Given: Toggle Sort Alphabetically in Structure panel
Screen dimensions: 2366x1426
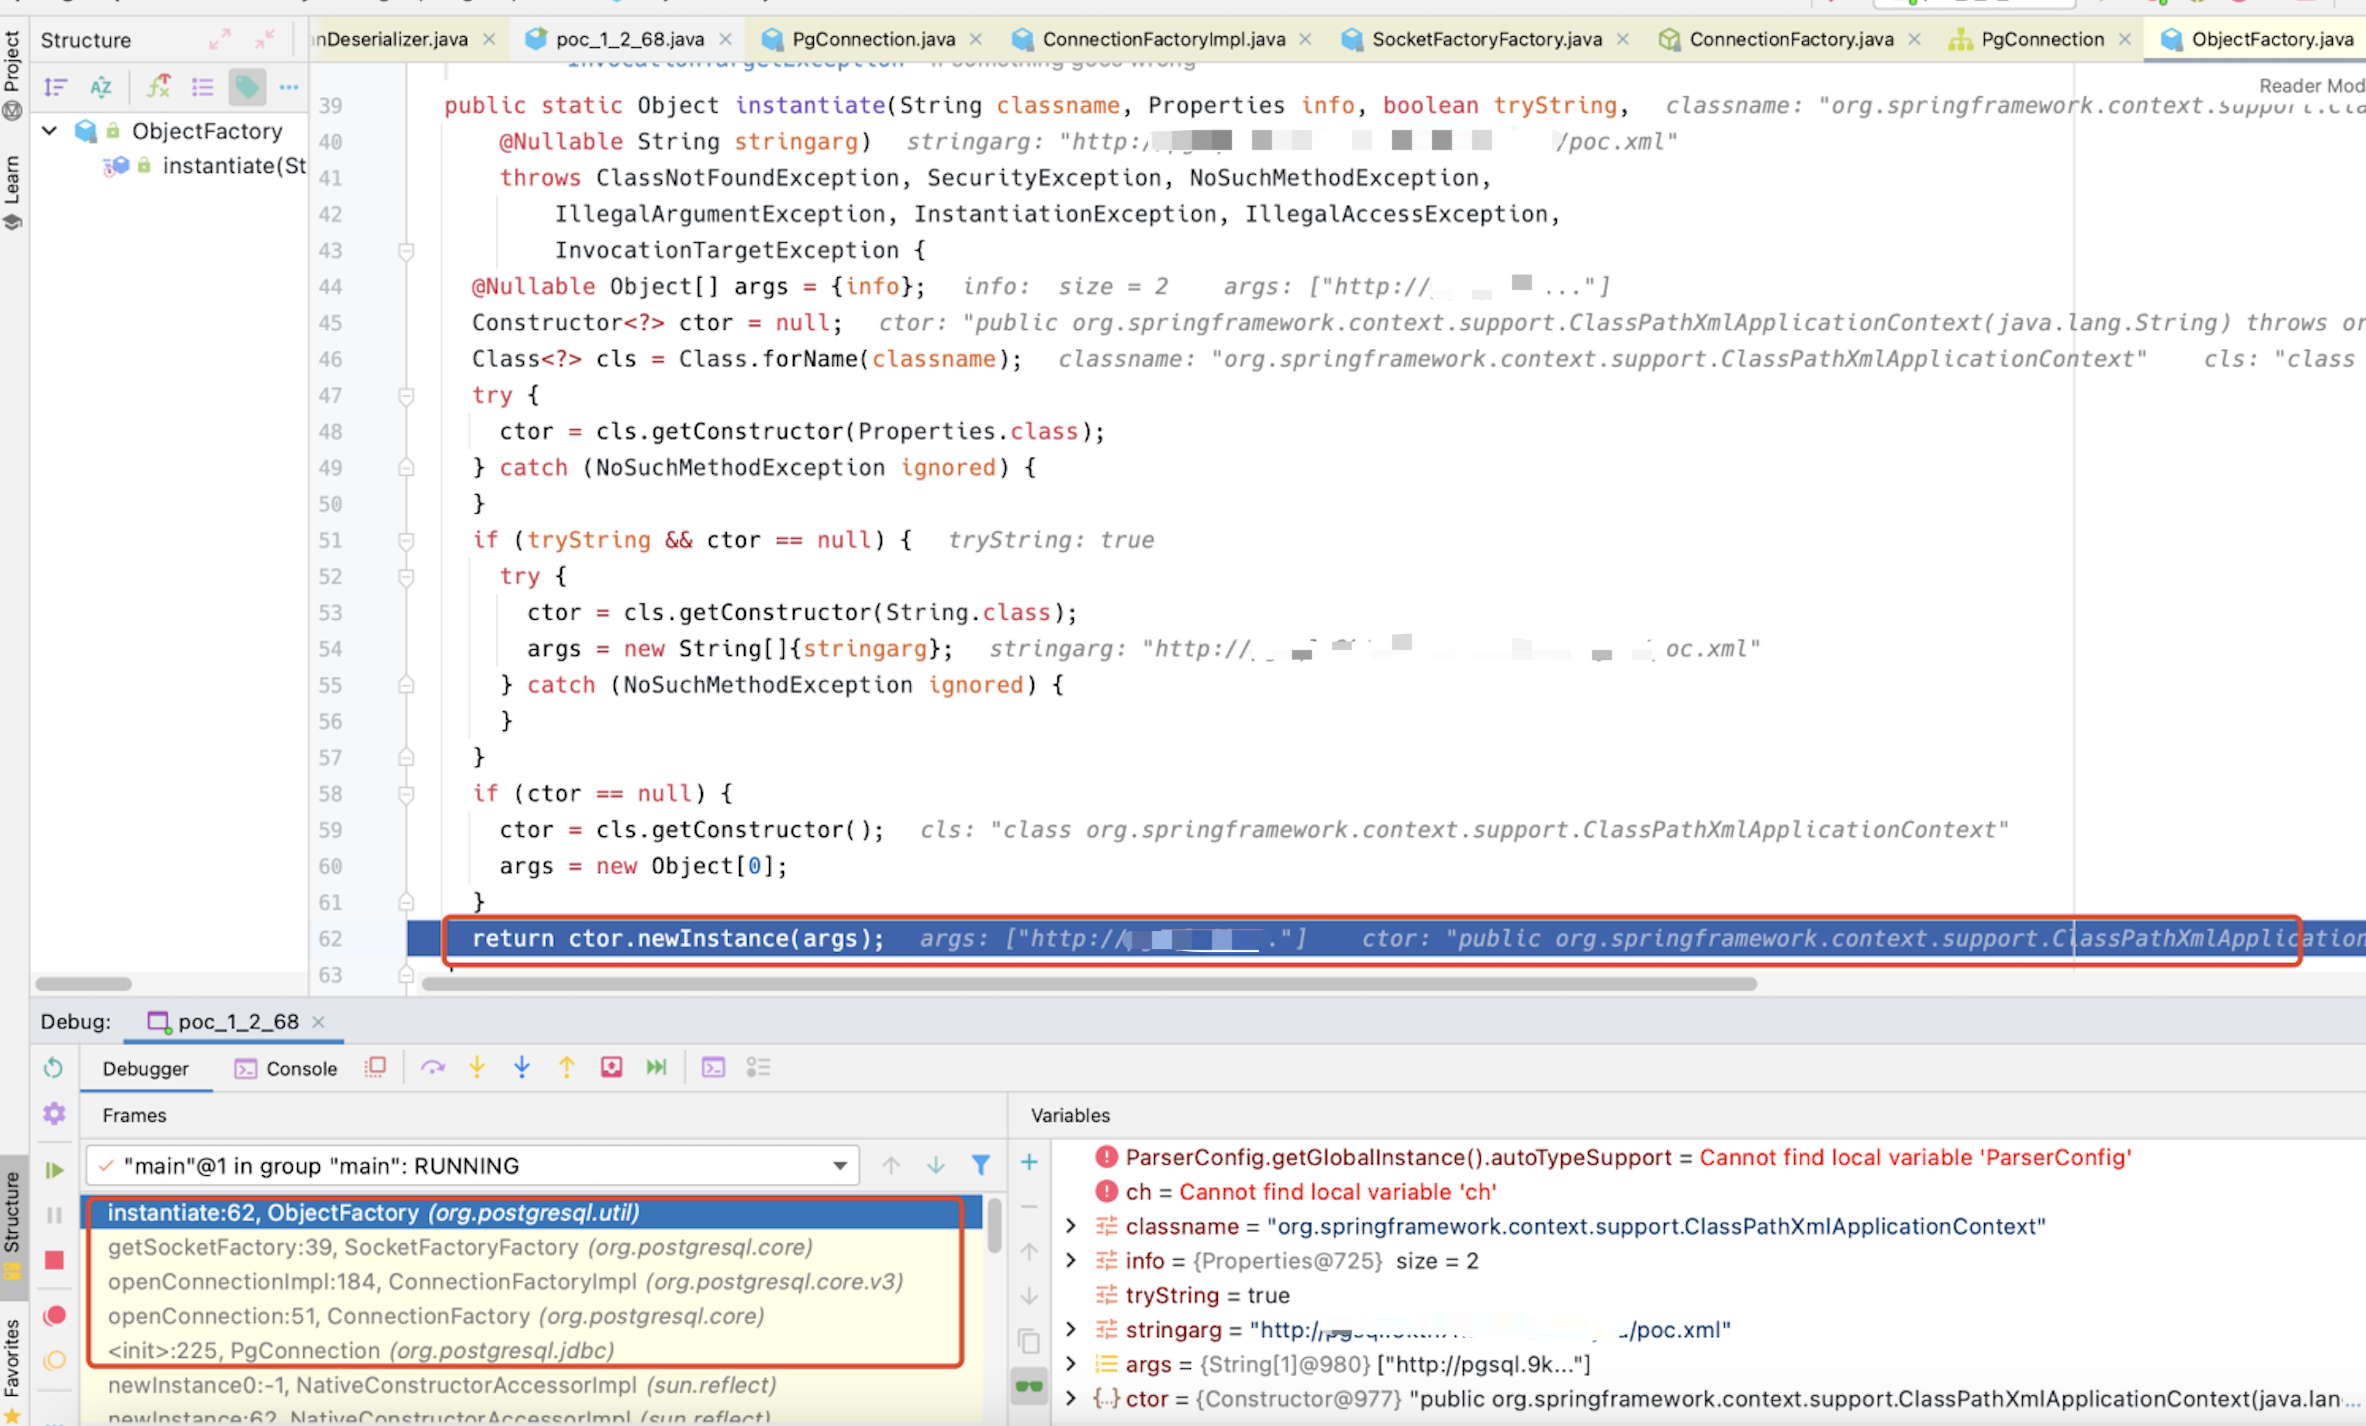Looking at the screenshot, I should [x=101, y=87].
